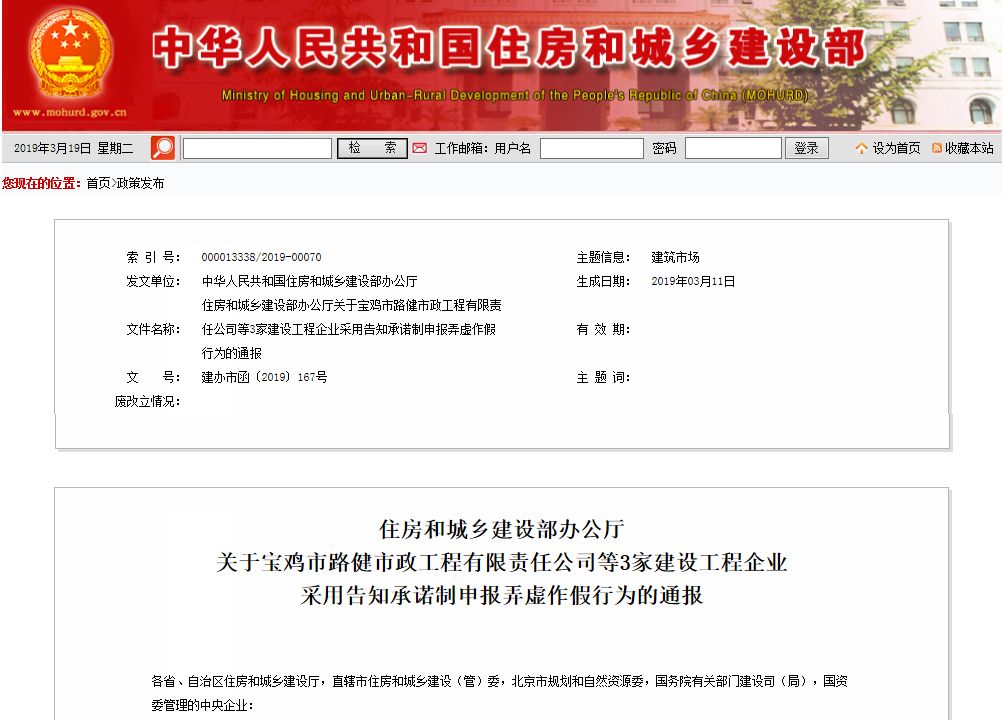Click the red work mailbox envelope icon

(419, 149)
